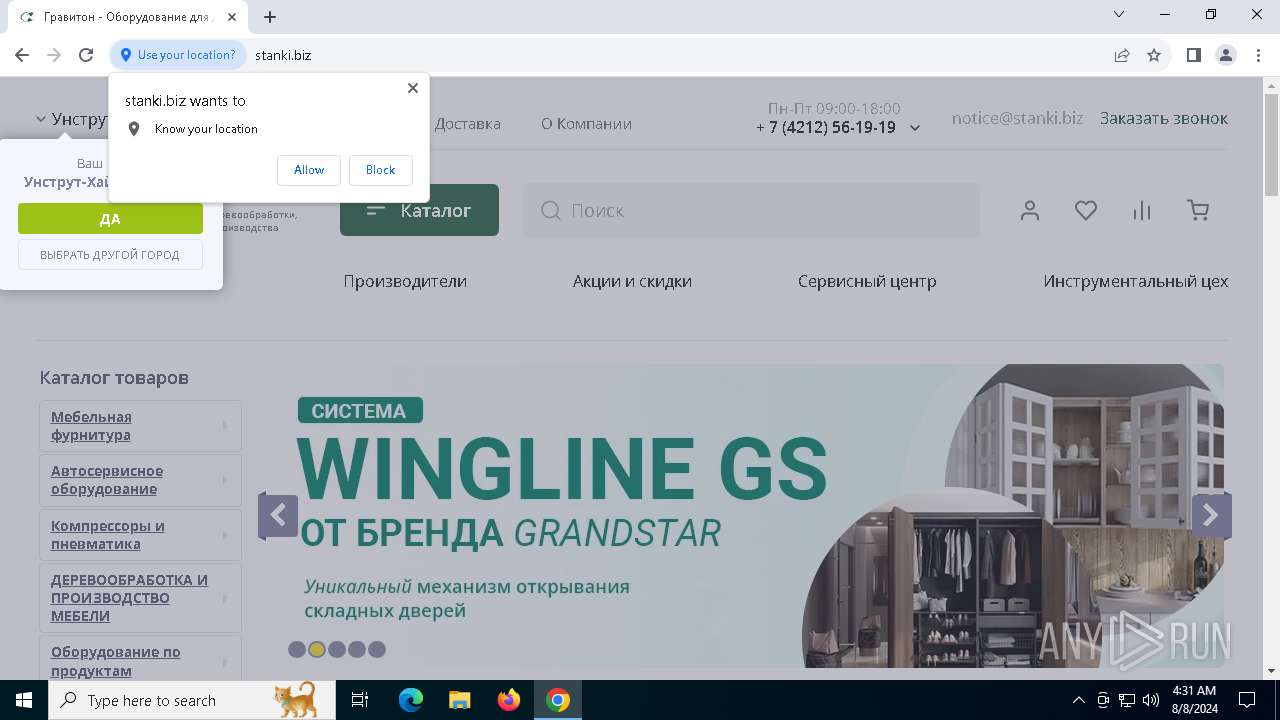The image size is (1280, 720).
Task: Block location access for stanki.biz
Action: coord(380,170)
